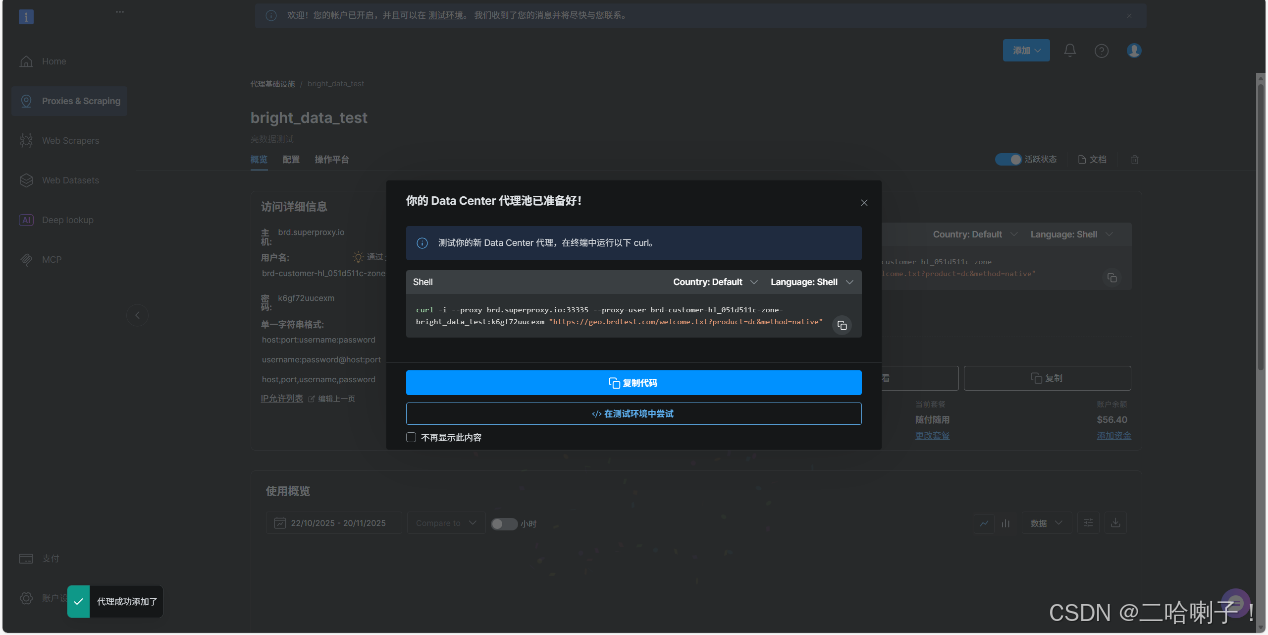Click the password value k6gf72uucexm
Viewport: 1268px width, 635px height.
pos(306,298)
